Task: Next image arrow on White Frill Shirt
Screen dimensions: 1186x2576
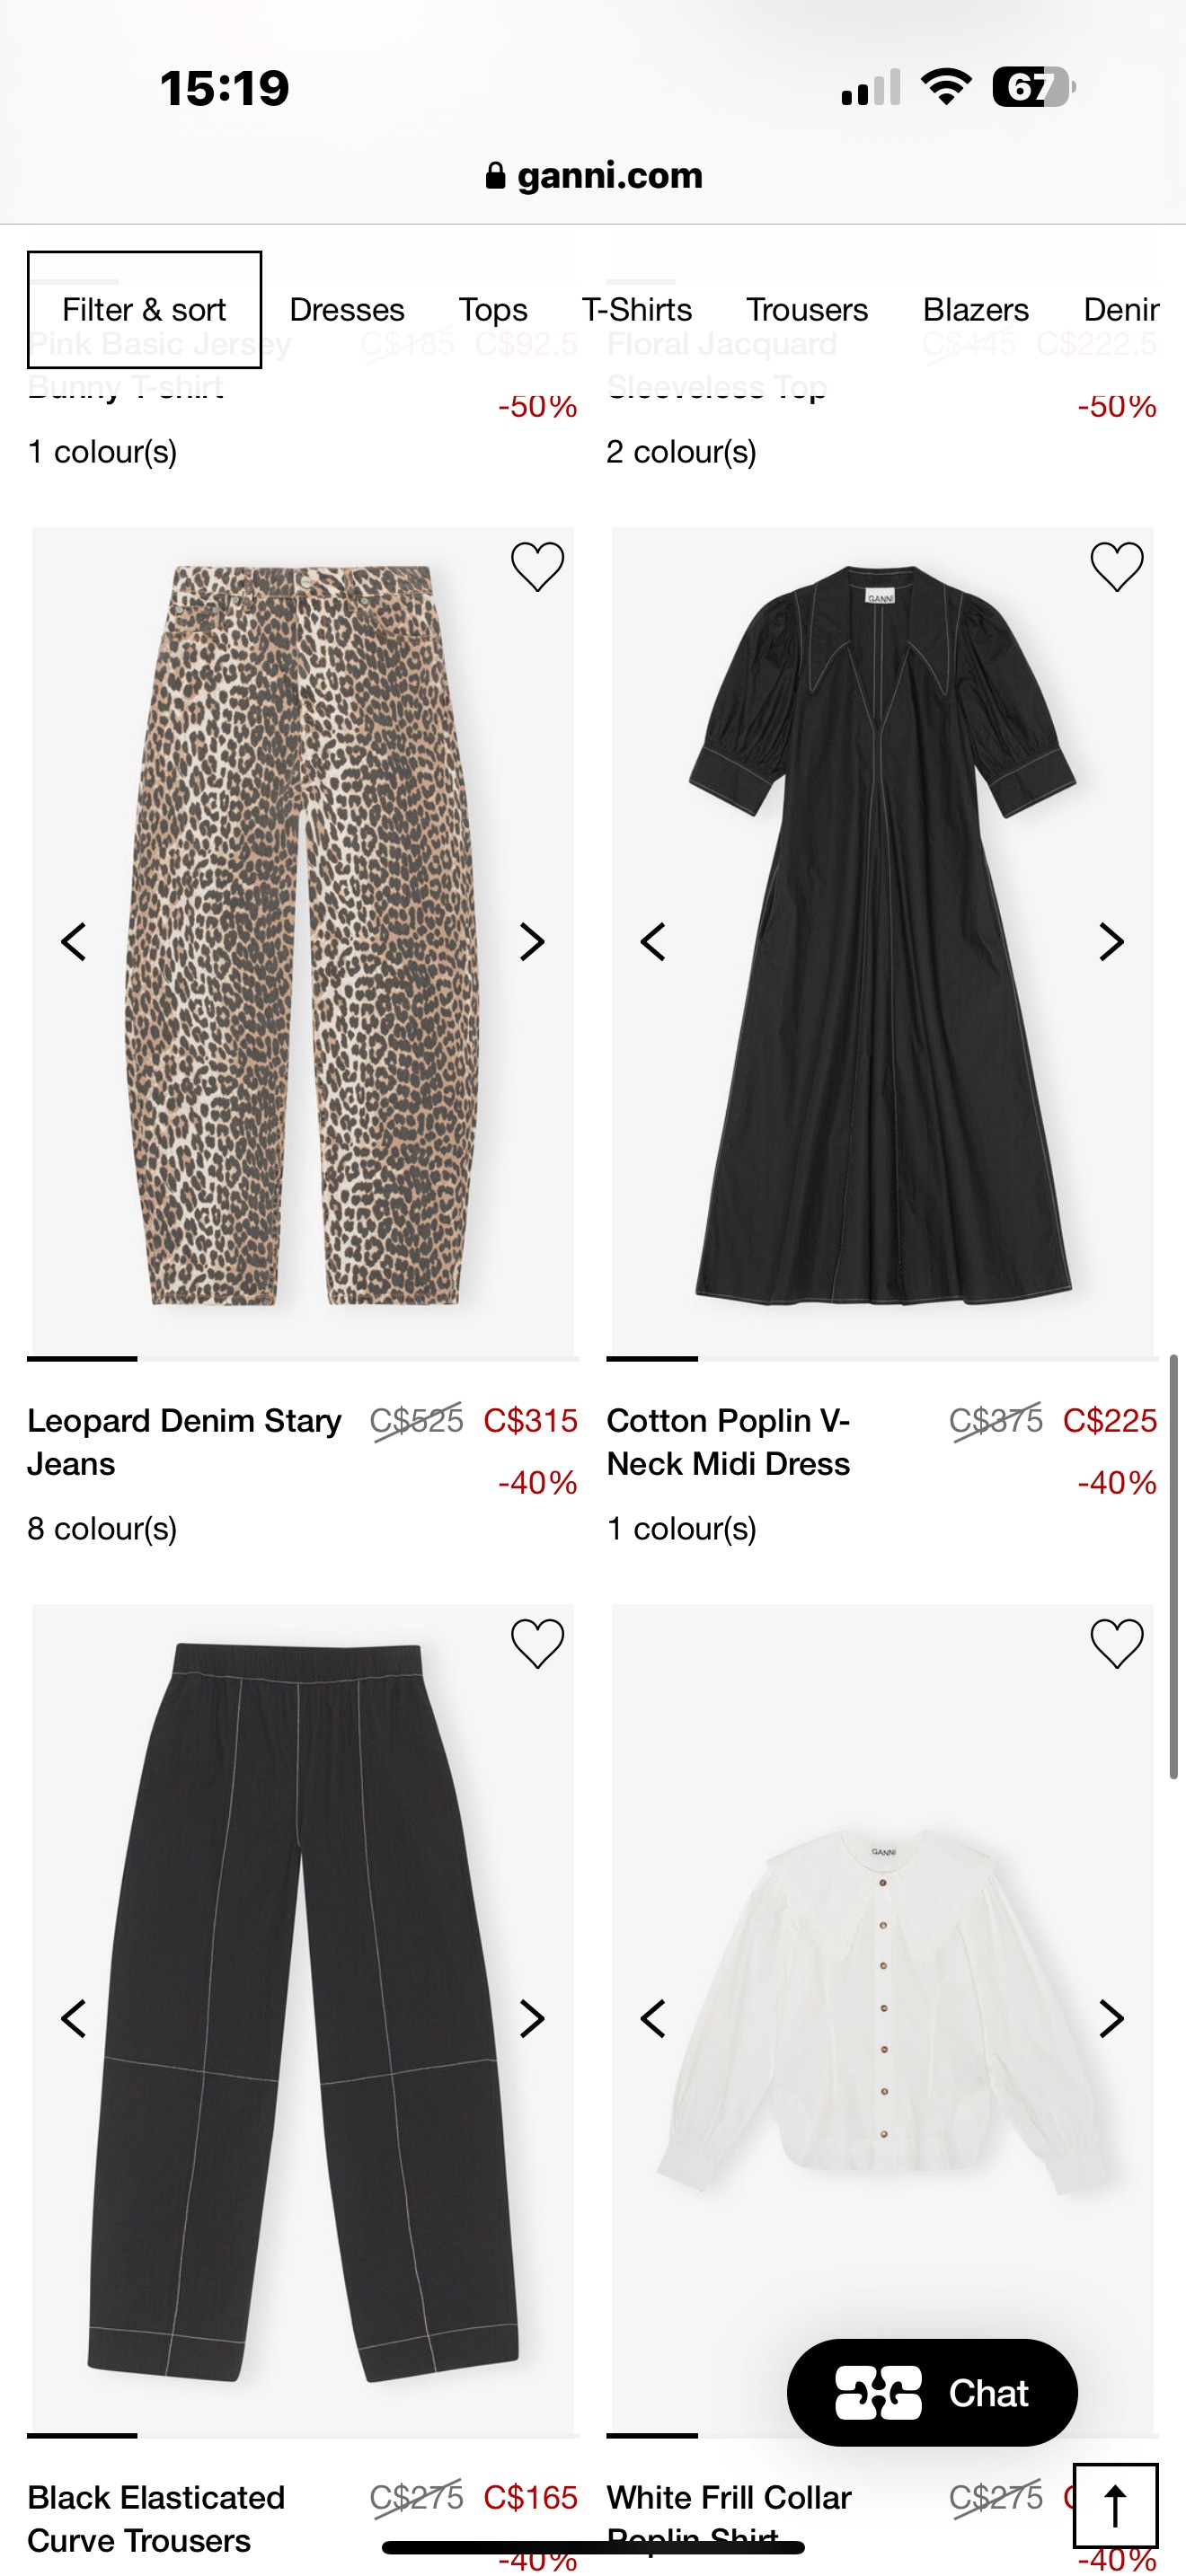Action: point(1111,2019)
